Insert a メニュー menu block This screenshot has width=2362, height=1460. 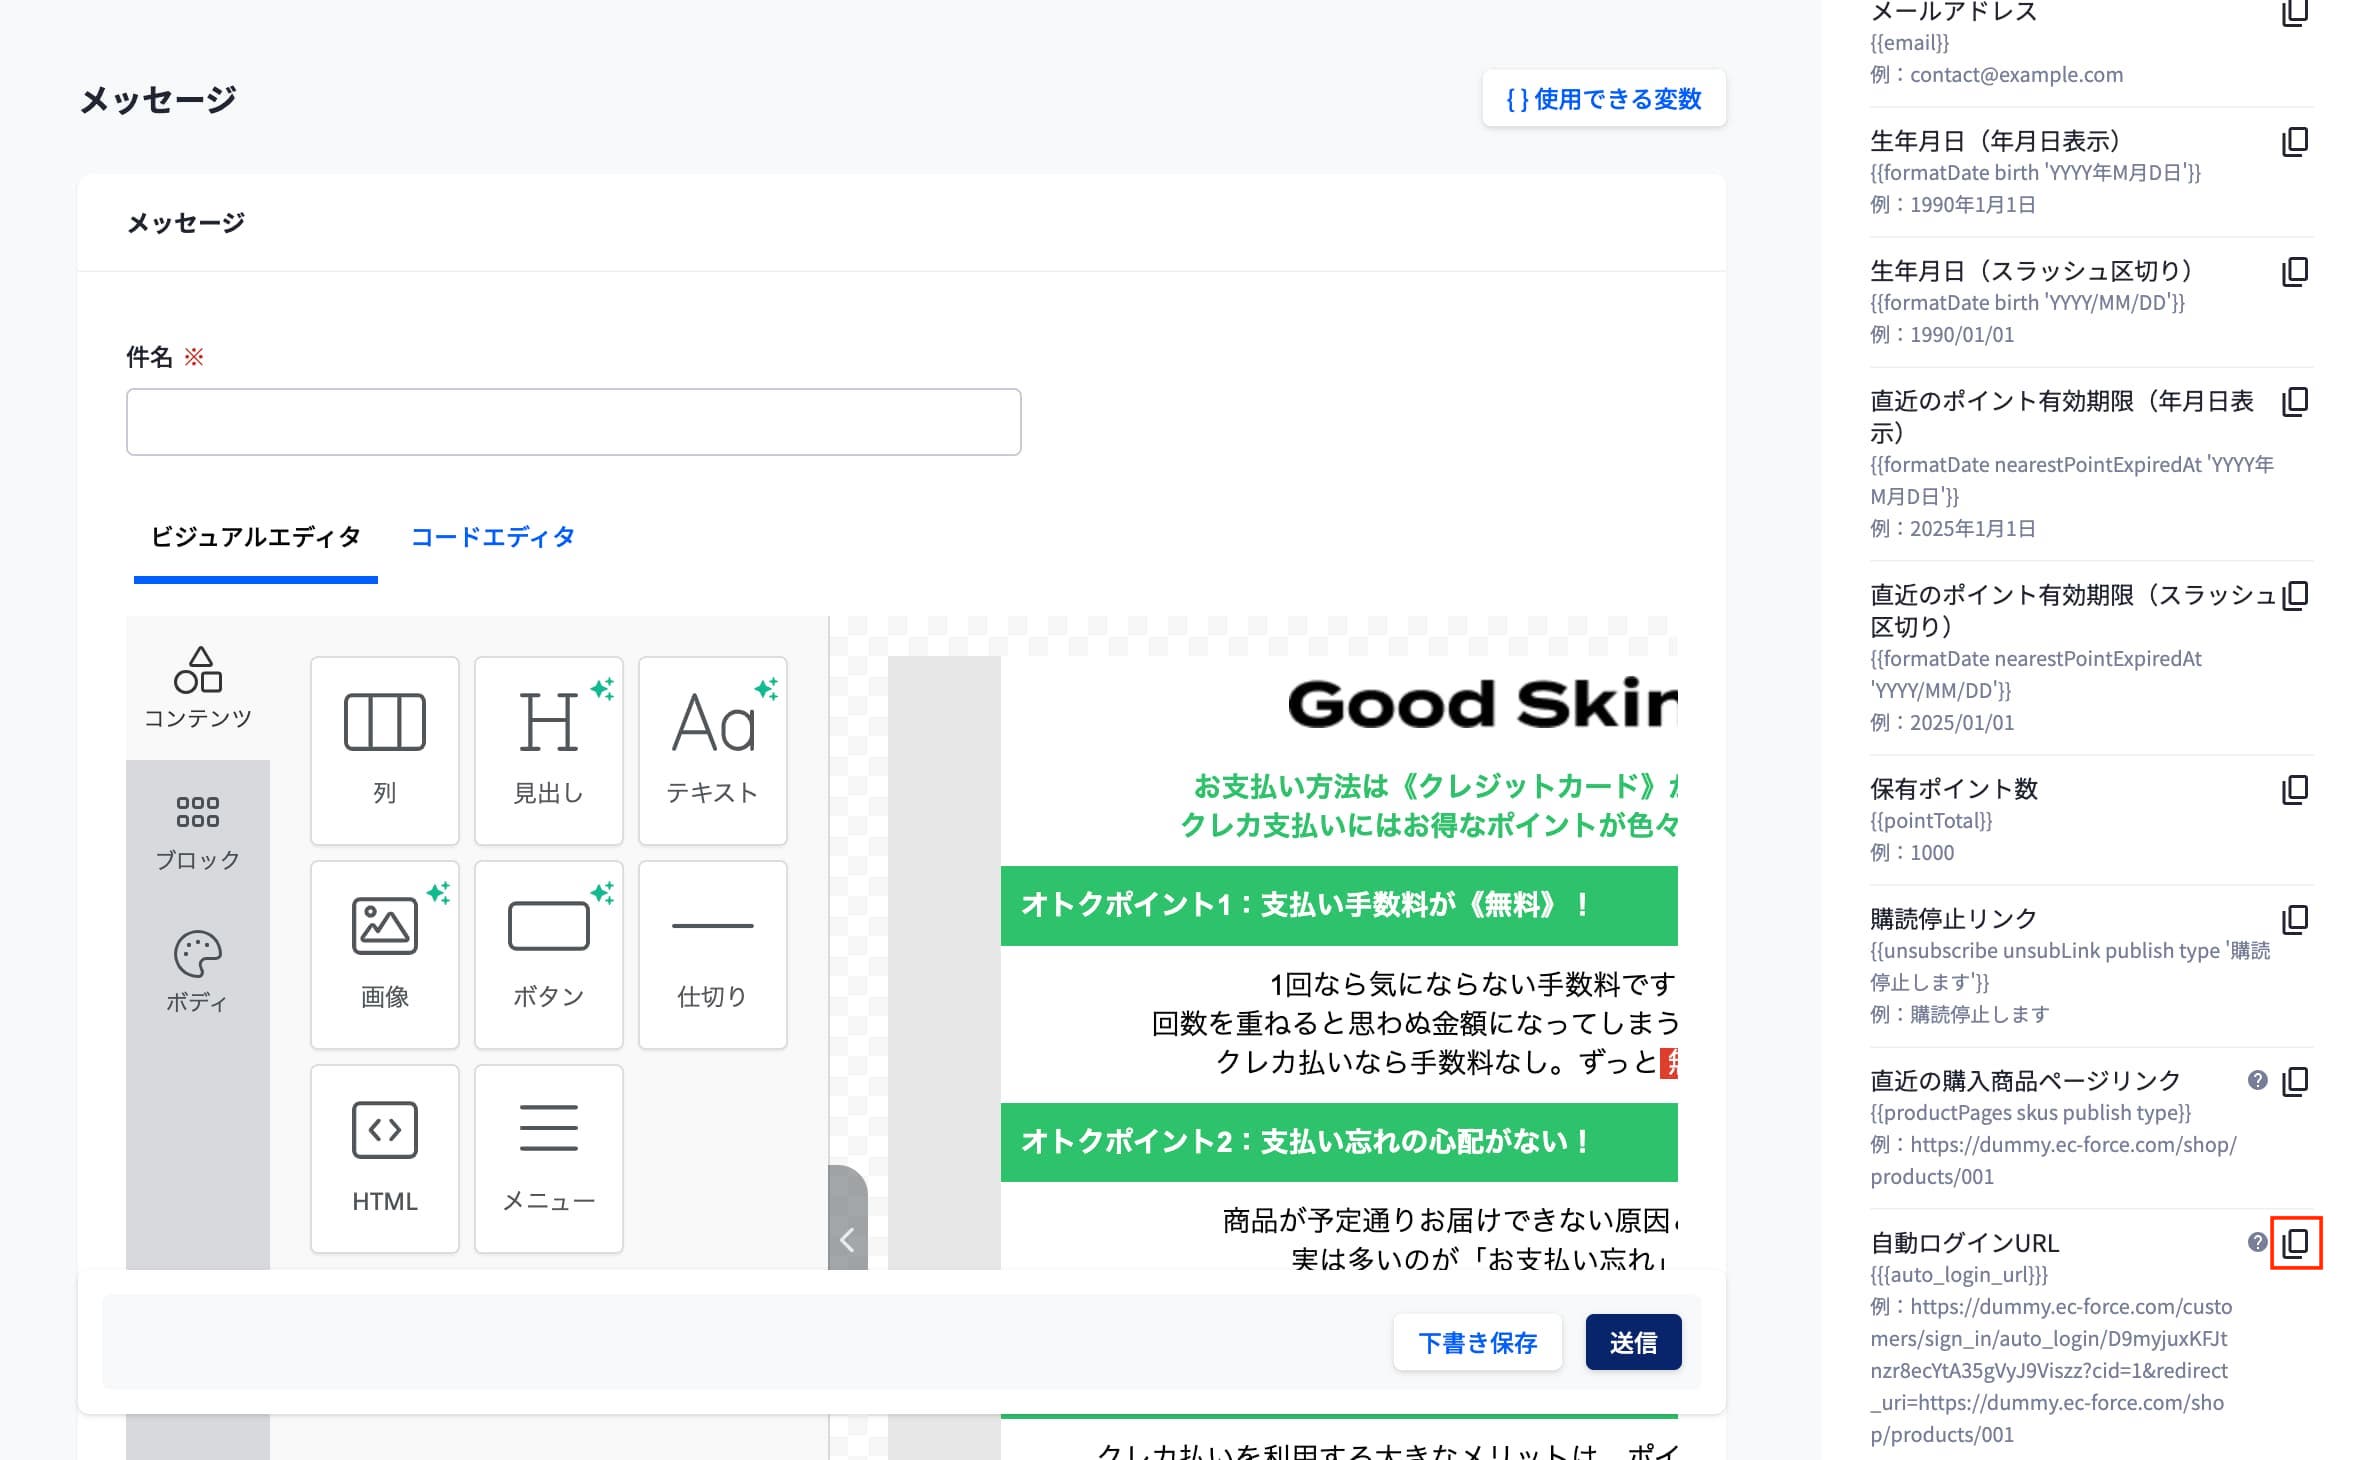click(548, 1158)
